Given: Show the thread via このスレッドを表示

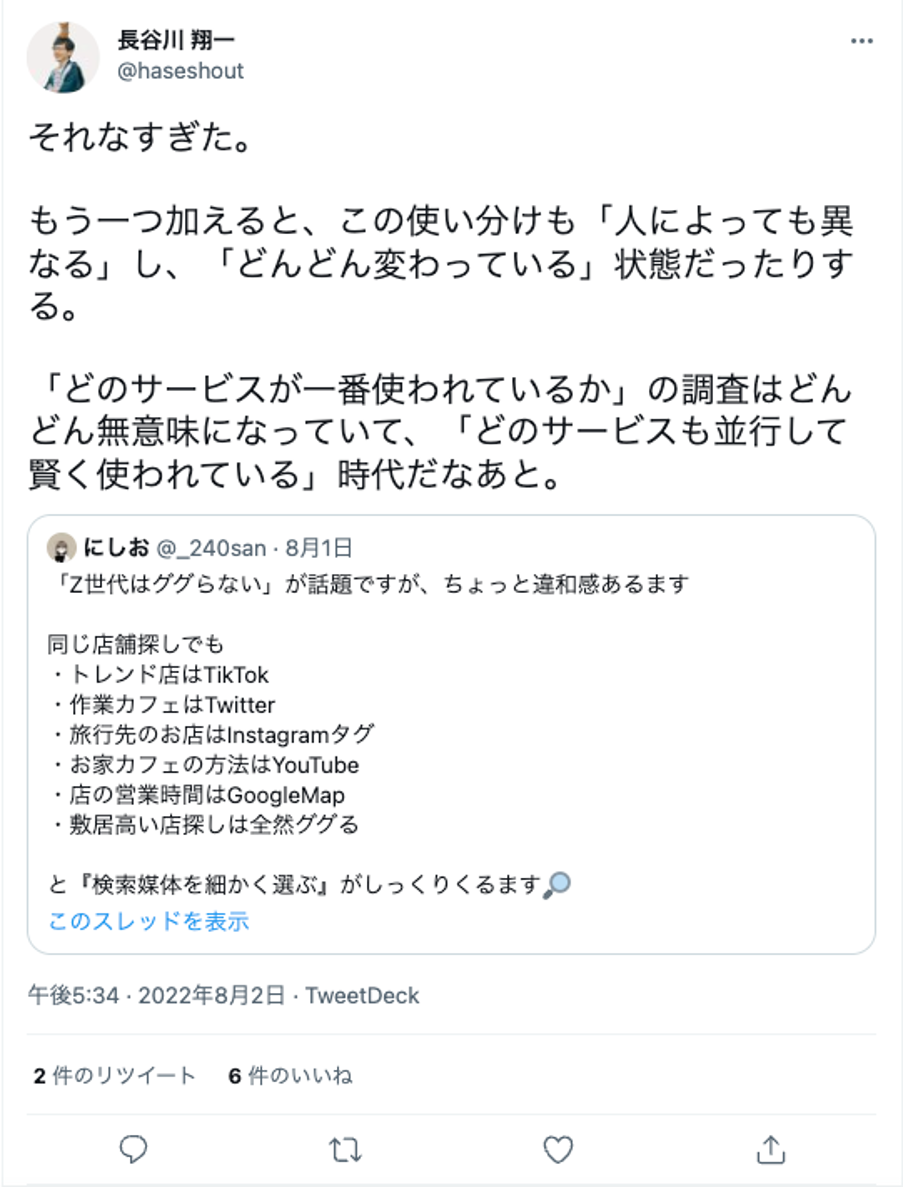Looking at the screenshot, I should [x=148, y=921].
